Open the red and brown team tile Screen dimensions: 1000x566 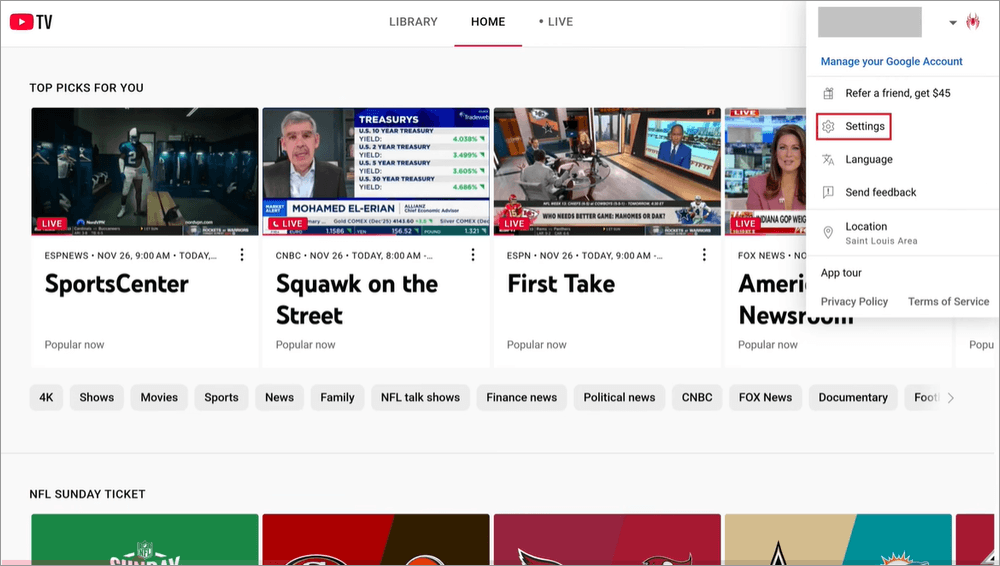click(x=376, y=540)
